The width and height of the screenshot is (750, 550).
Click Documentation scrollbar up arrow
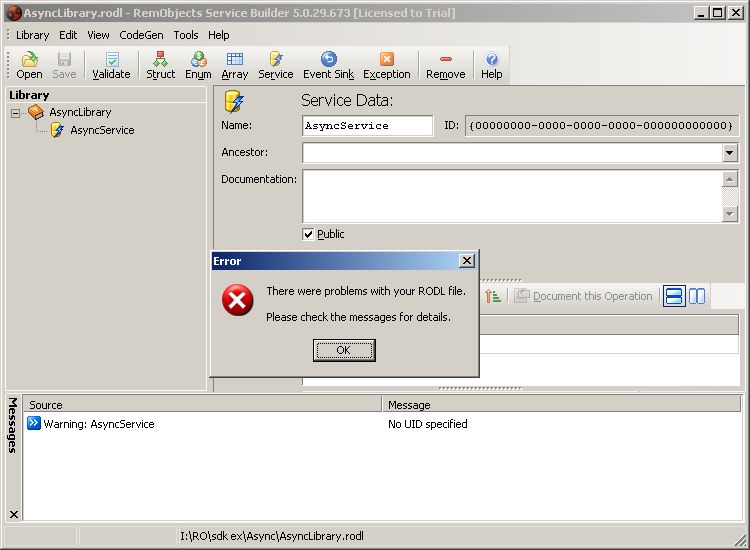(729, 179)
